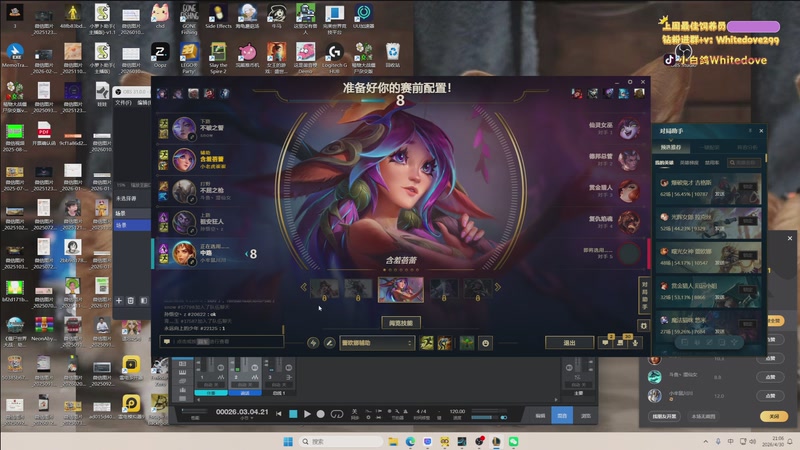
Task: Open Microsoft Edge from the taskbar
Action: tap(410, 441)
